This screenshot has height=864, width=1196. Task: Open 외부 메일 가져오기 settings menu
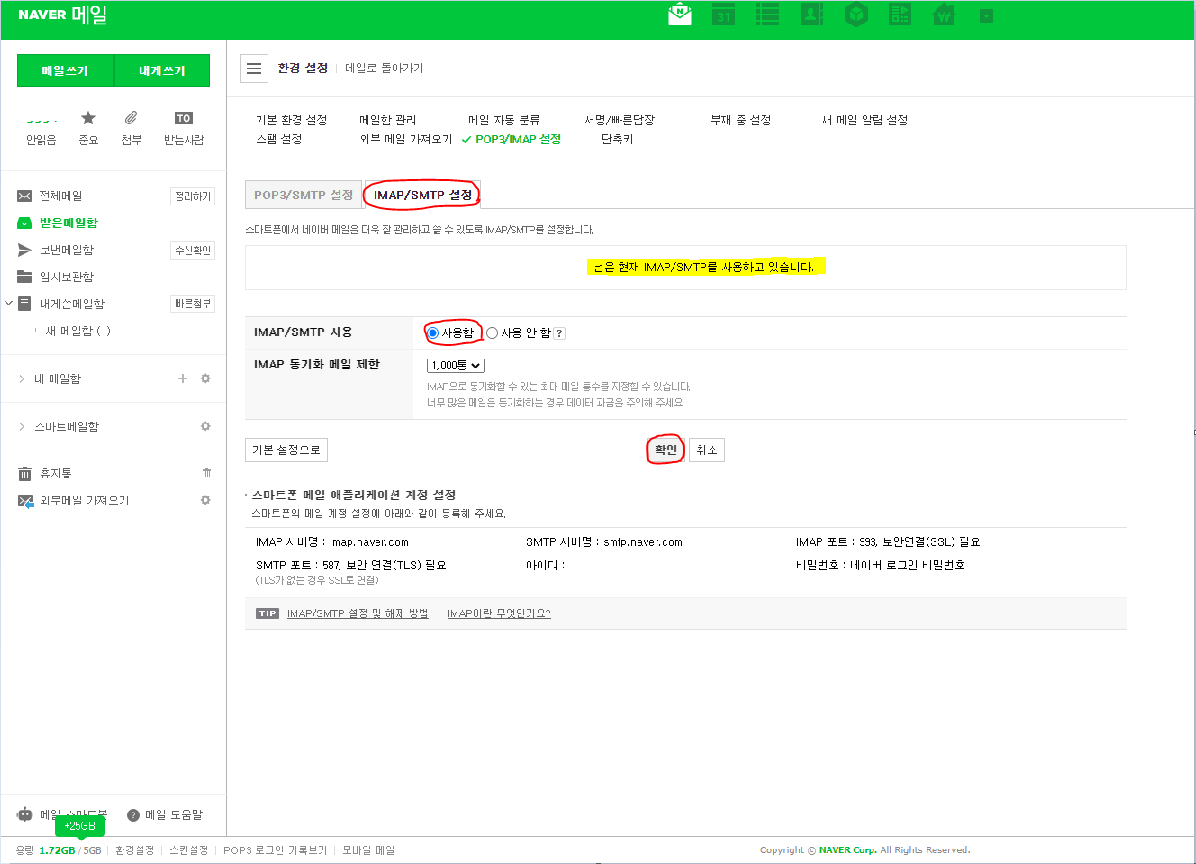406,139
